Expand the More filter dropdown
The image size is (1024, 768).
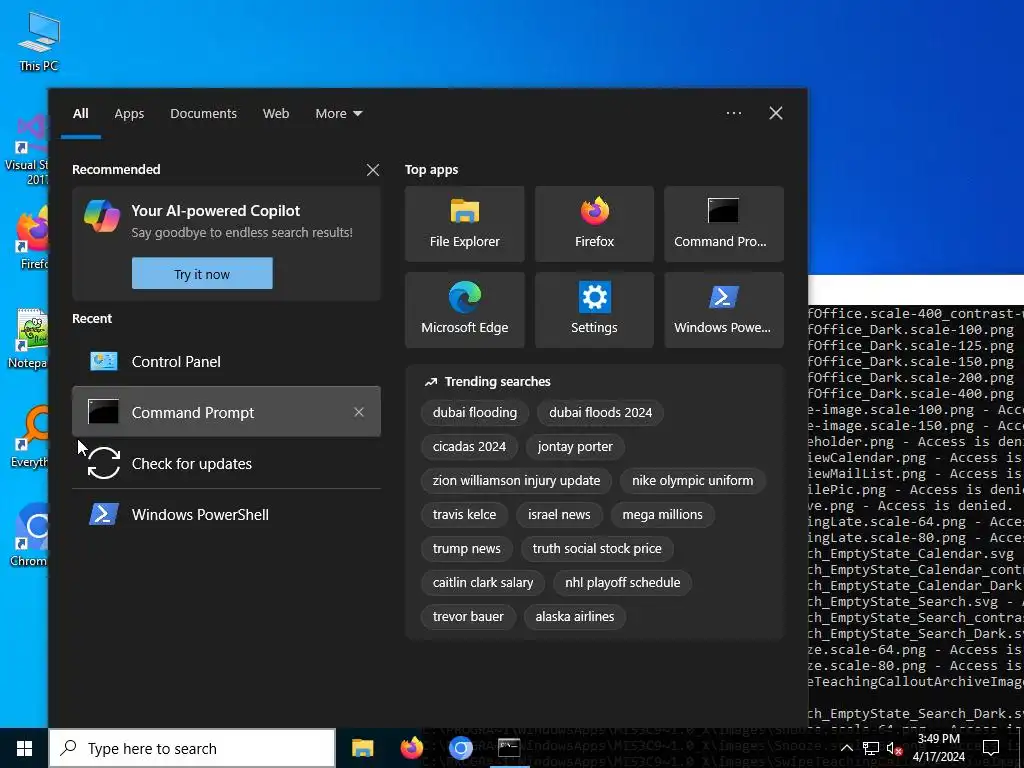pyautogui.click(x=338, y=114)
